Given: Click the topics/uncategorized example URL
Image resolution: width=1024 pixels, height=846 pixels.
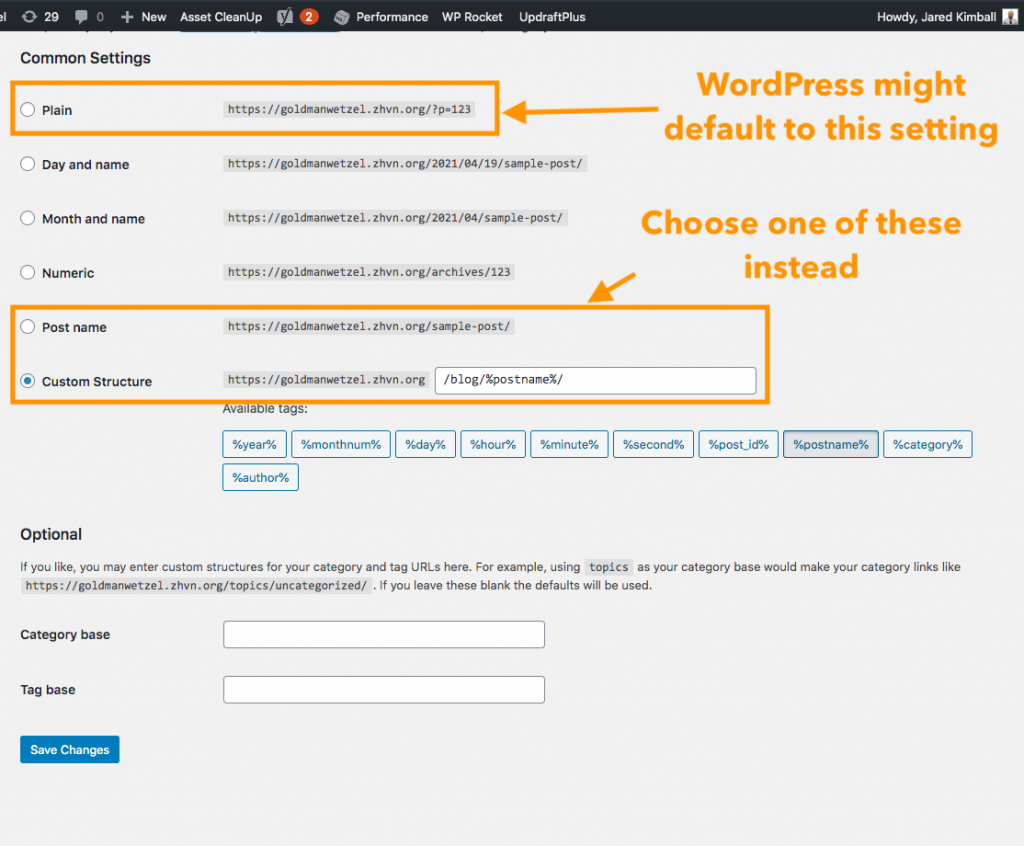Looking at the screenshot, I should [196, 585].
